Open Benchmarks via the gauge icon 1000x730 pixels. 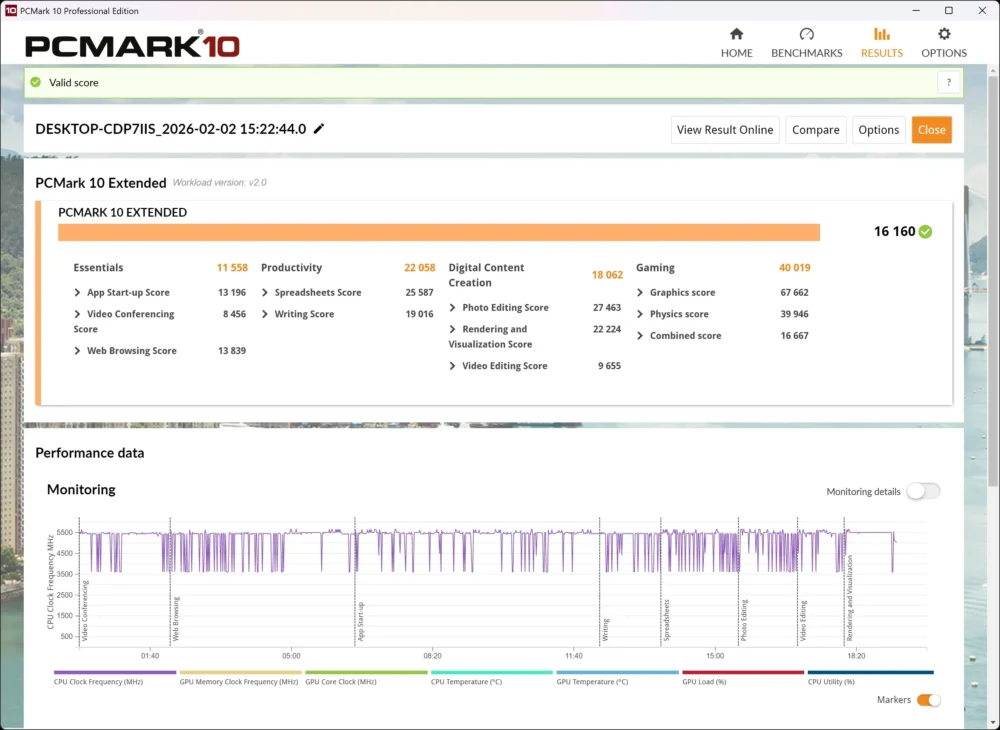[x=806, y=34]
